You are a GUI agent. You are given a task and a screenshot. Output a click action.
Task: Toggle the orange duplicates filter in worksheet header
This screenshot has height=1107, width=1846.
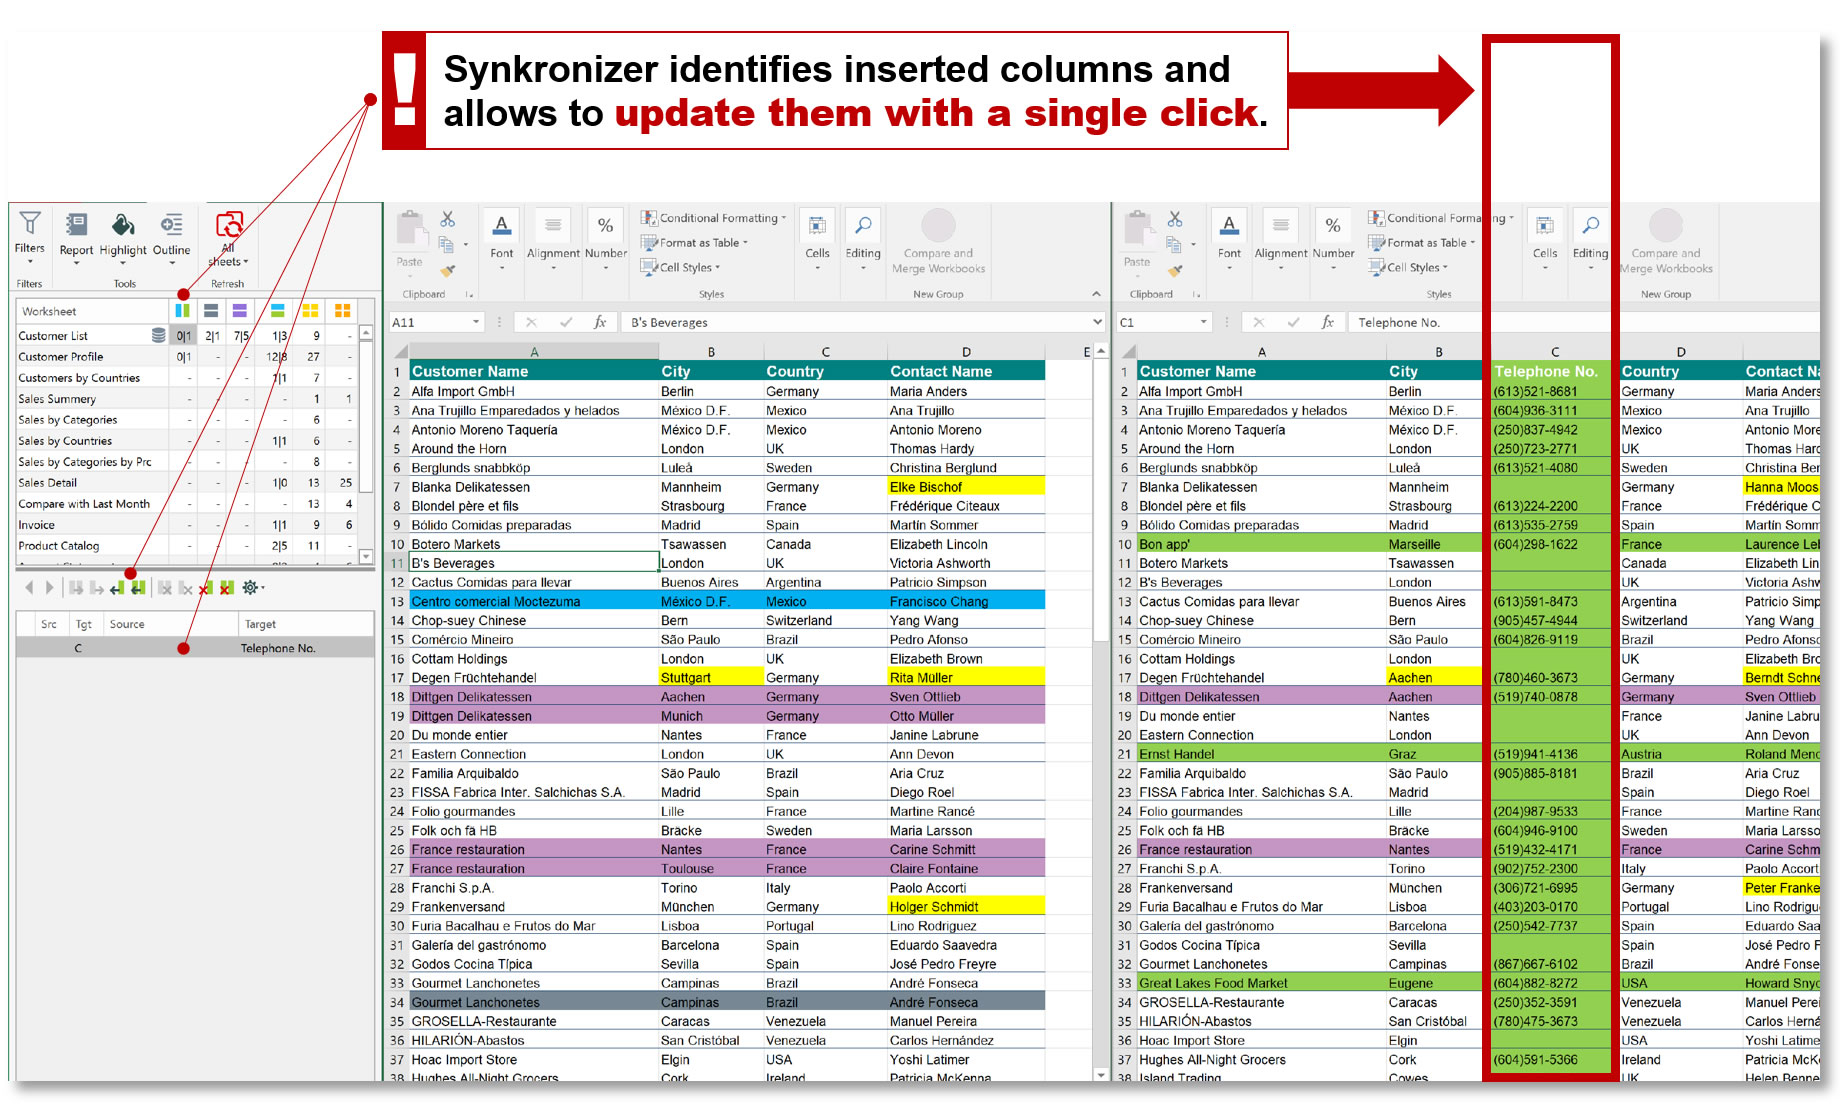tap(340, 310)
